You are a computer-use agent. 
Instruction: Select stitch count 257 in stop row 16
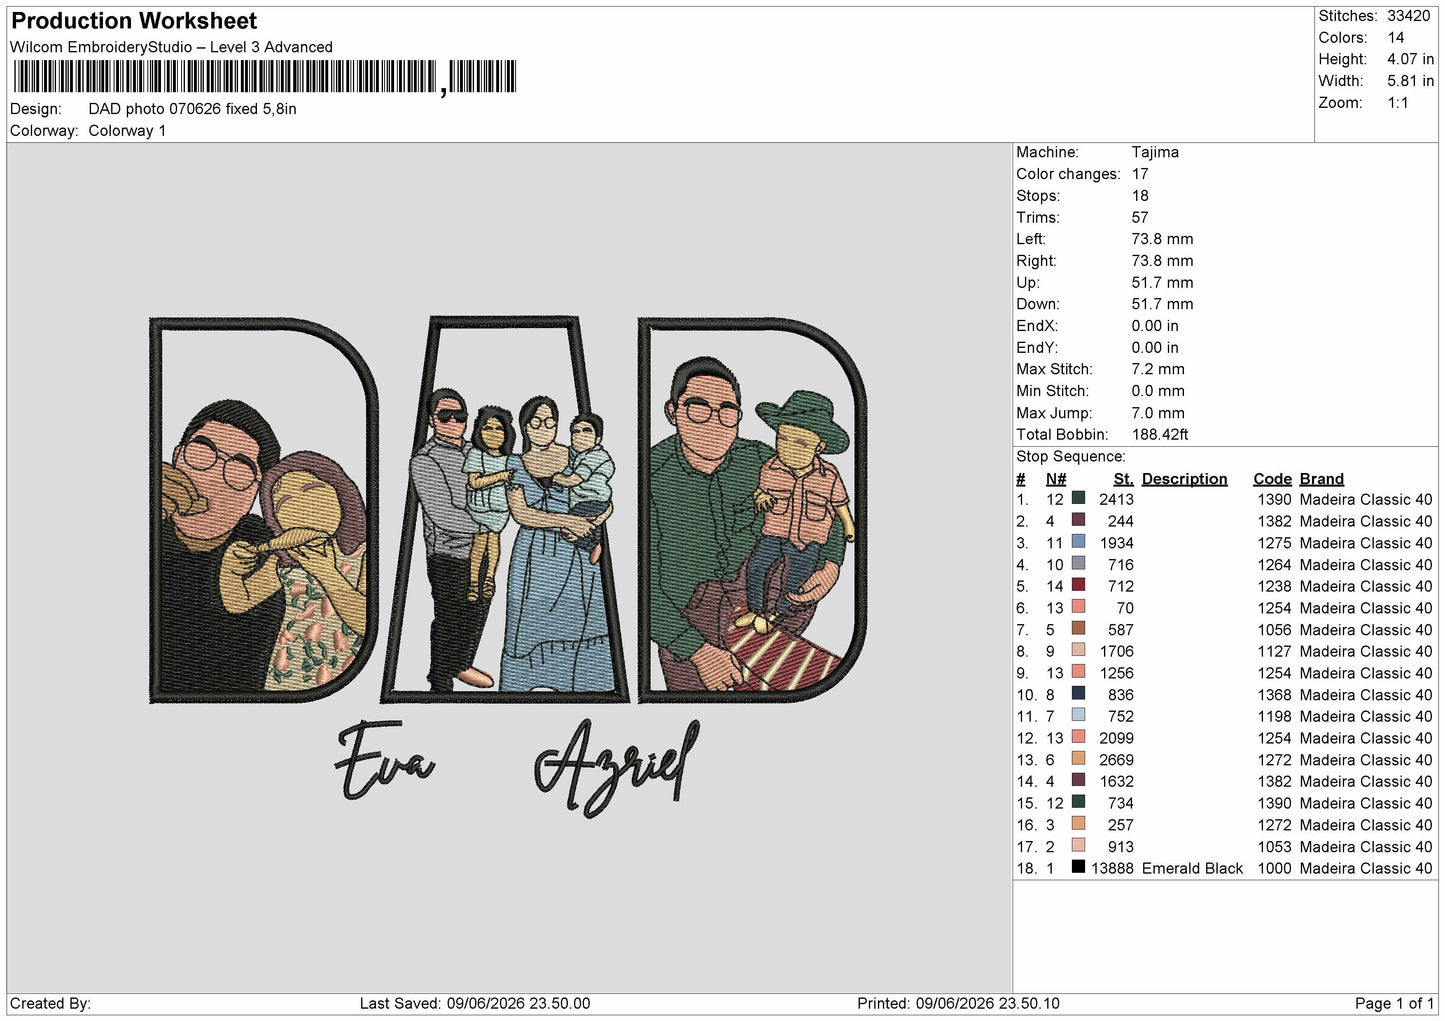(1121, 825)
